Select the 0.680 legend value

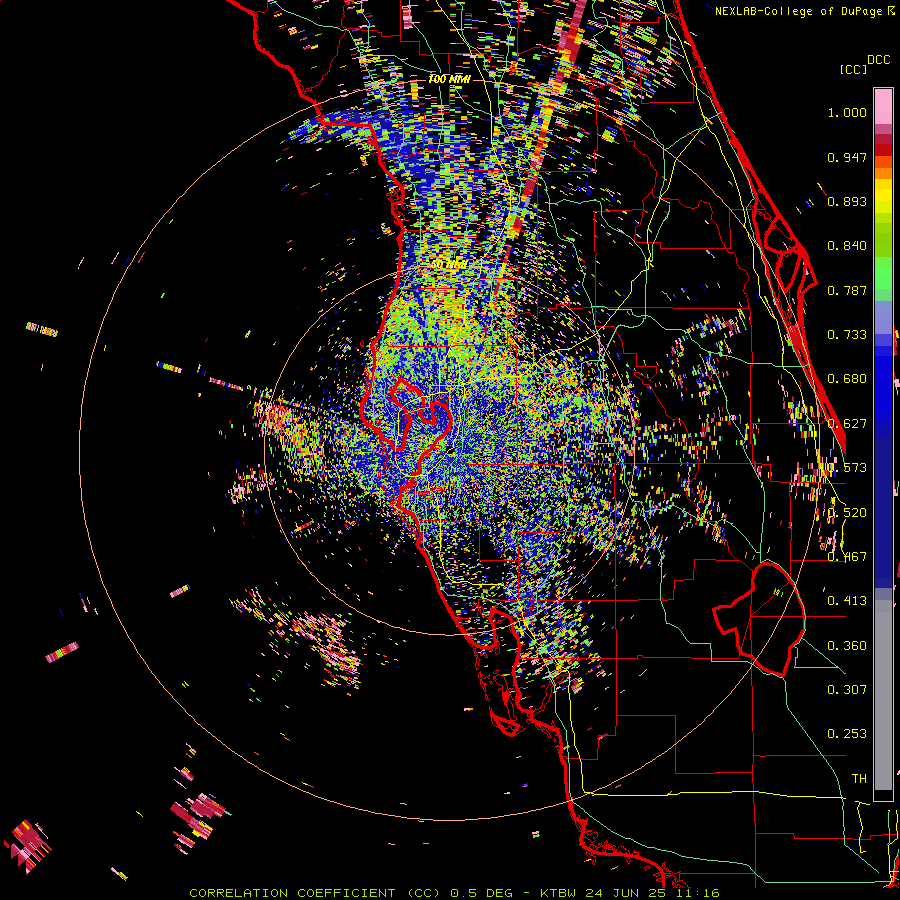pyautogui.click(x=847, y=379)
